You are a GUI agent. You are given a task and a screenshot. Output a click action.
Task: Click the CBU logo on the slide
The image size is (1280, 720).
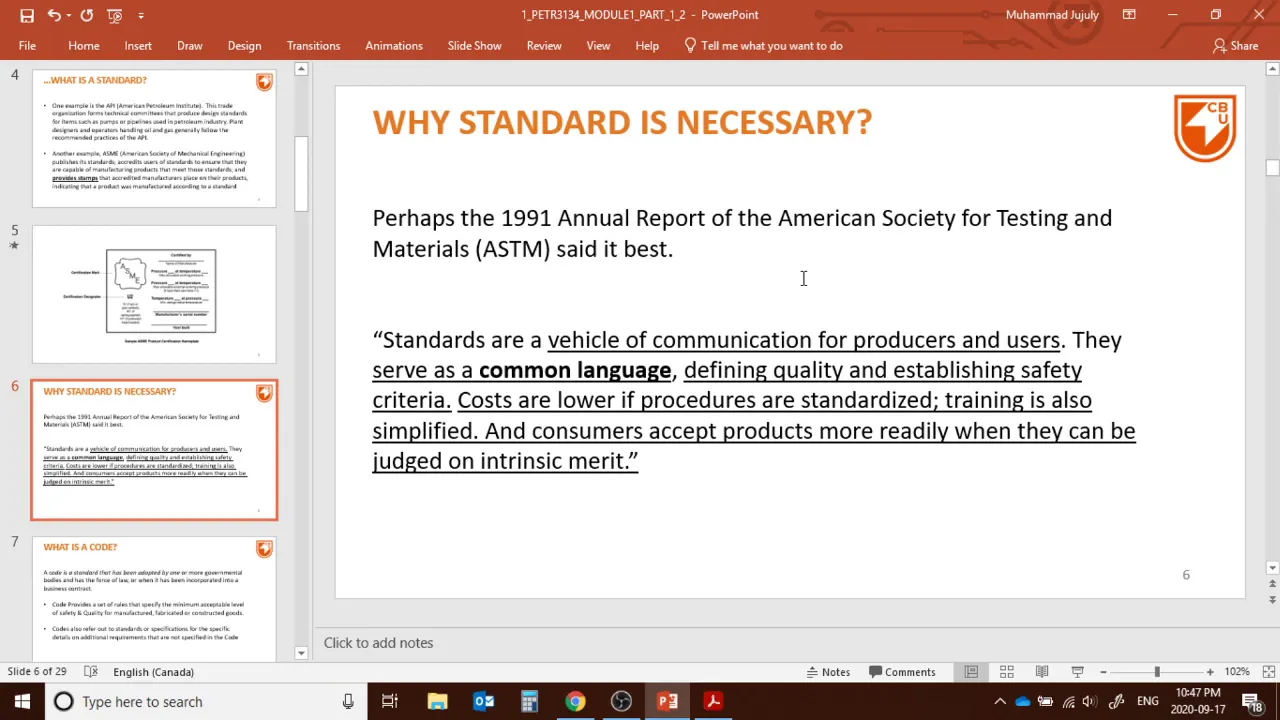point(1205,127)
